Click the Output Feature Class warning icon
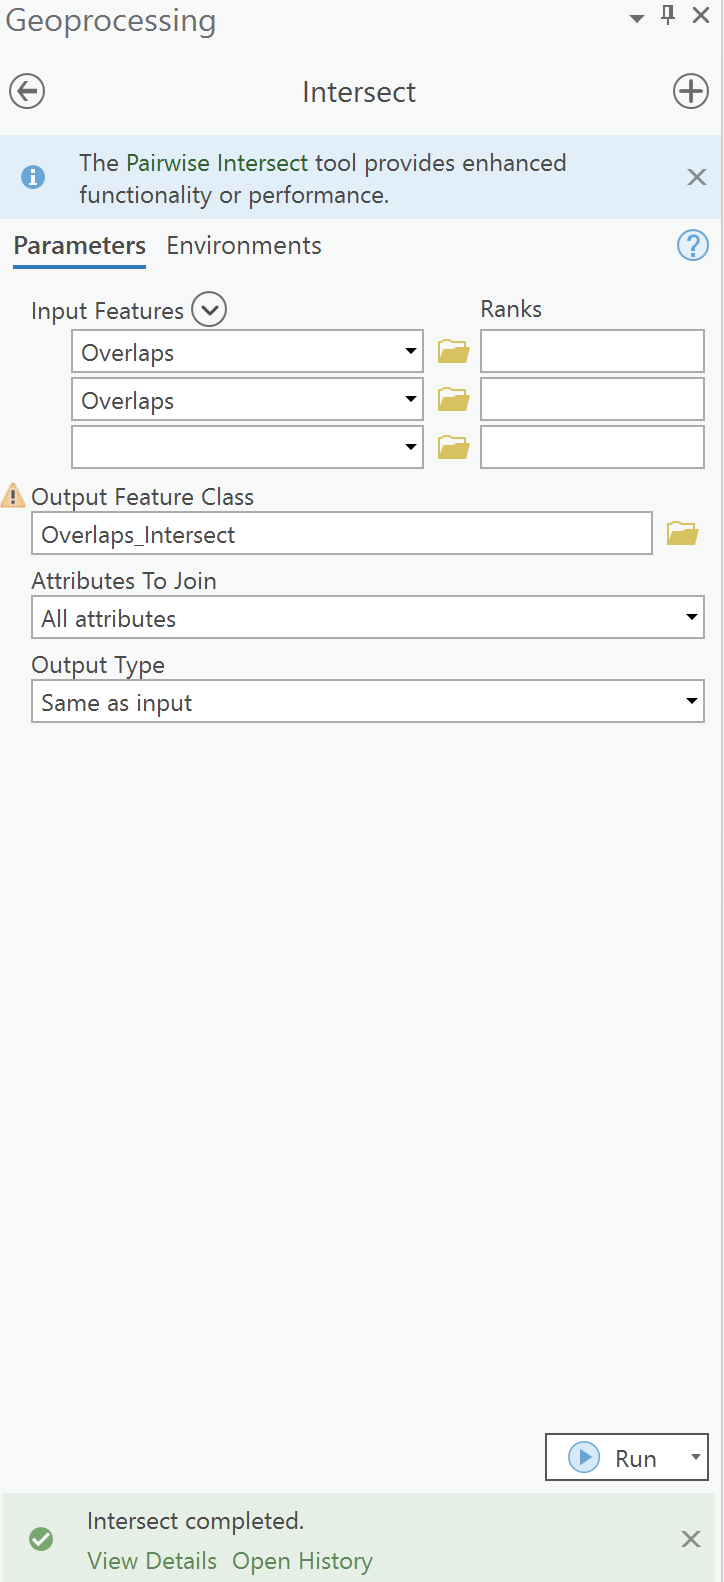Screen dimensions: 724x1582 pyautogui.click(x=13, y=495)
